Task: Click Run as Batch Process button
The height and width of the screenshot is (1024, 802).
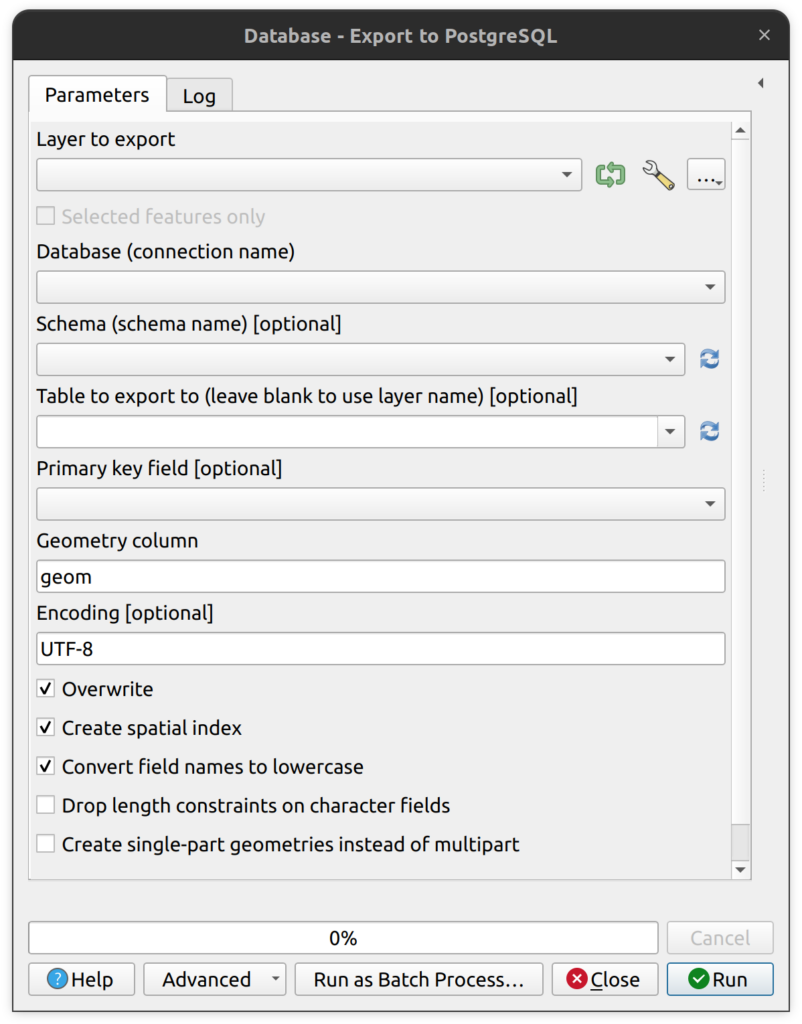Action: tap(418, 979)
